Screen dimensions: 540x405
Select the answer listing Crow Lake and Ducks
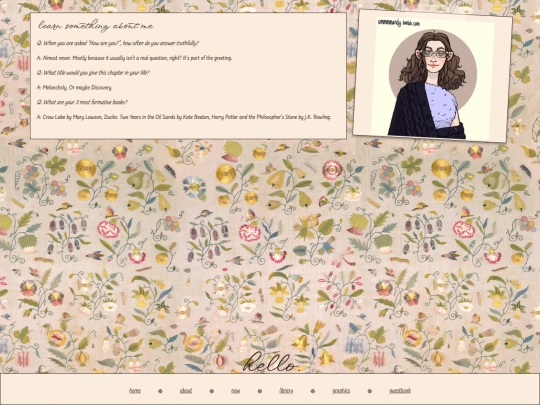pyautogui.click(x=184, y=117)
